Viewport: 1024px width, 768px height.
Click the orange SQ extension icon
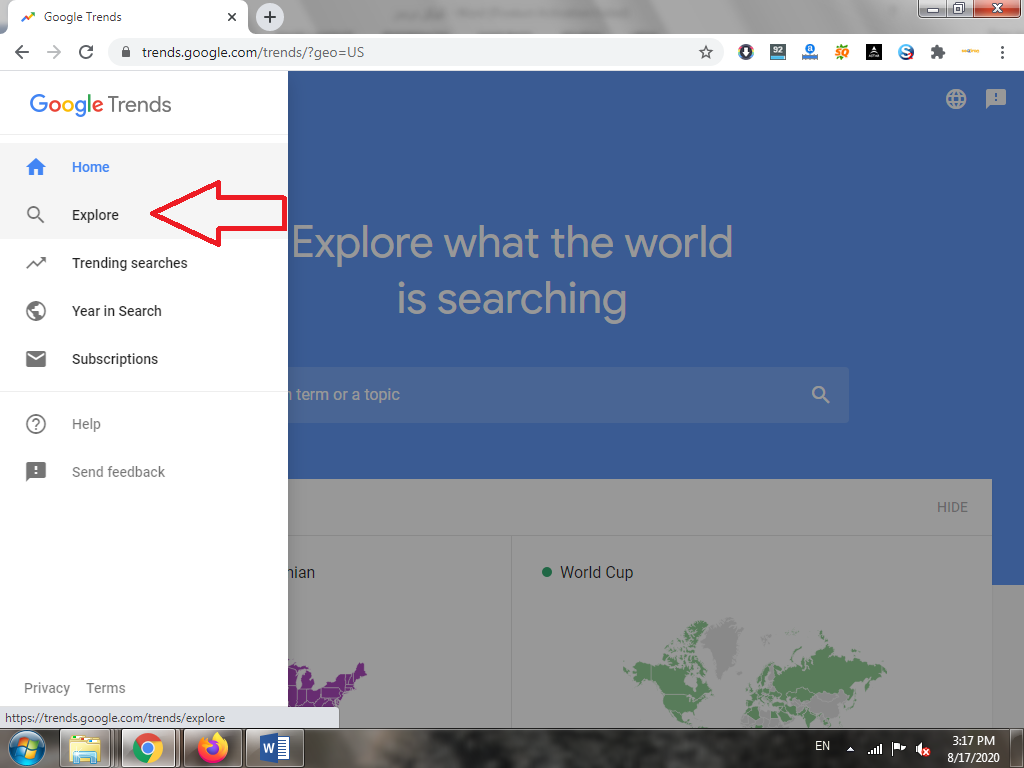coord(842,52)
